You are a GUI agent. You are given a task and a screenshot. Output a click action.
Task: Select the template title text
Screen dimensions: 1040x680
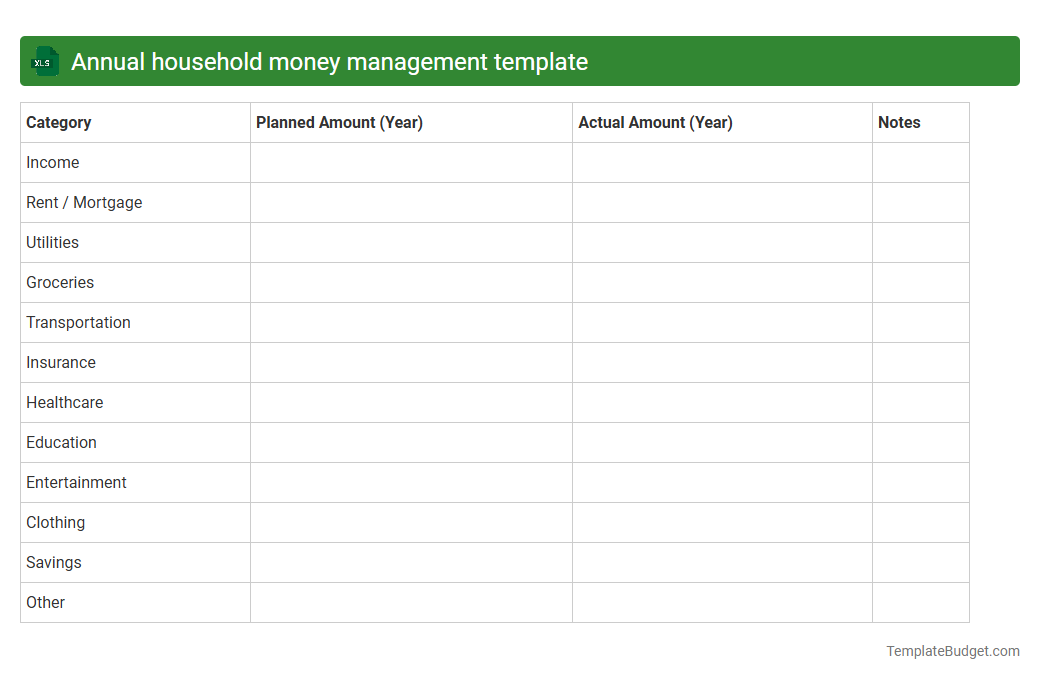point(328,61)
